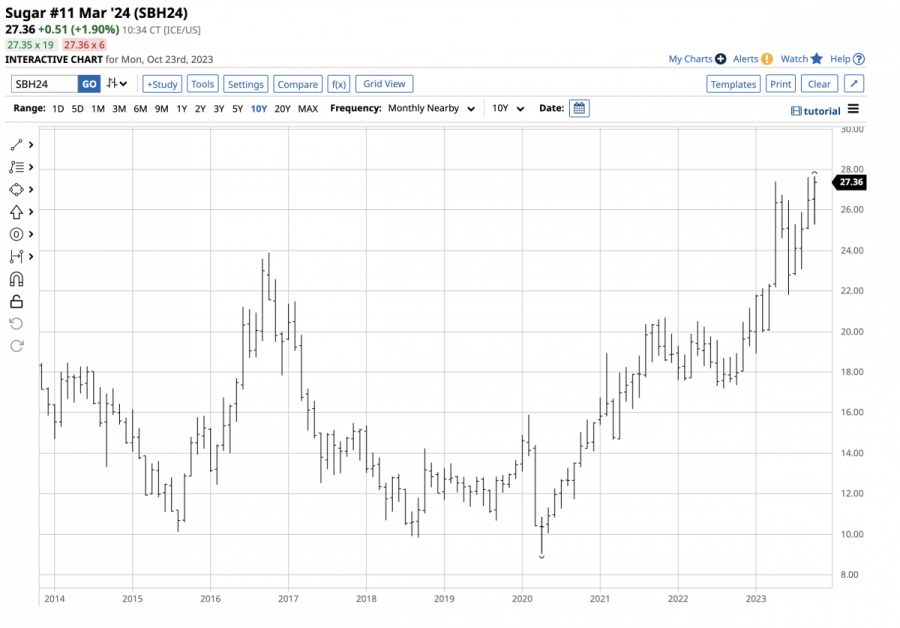The height and width of the screenshot is (628, 900).
Task: Open the Fibonacci/annotation list tool icon
Action: pyautogui.click(x=16, y=167)
